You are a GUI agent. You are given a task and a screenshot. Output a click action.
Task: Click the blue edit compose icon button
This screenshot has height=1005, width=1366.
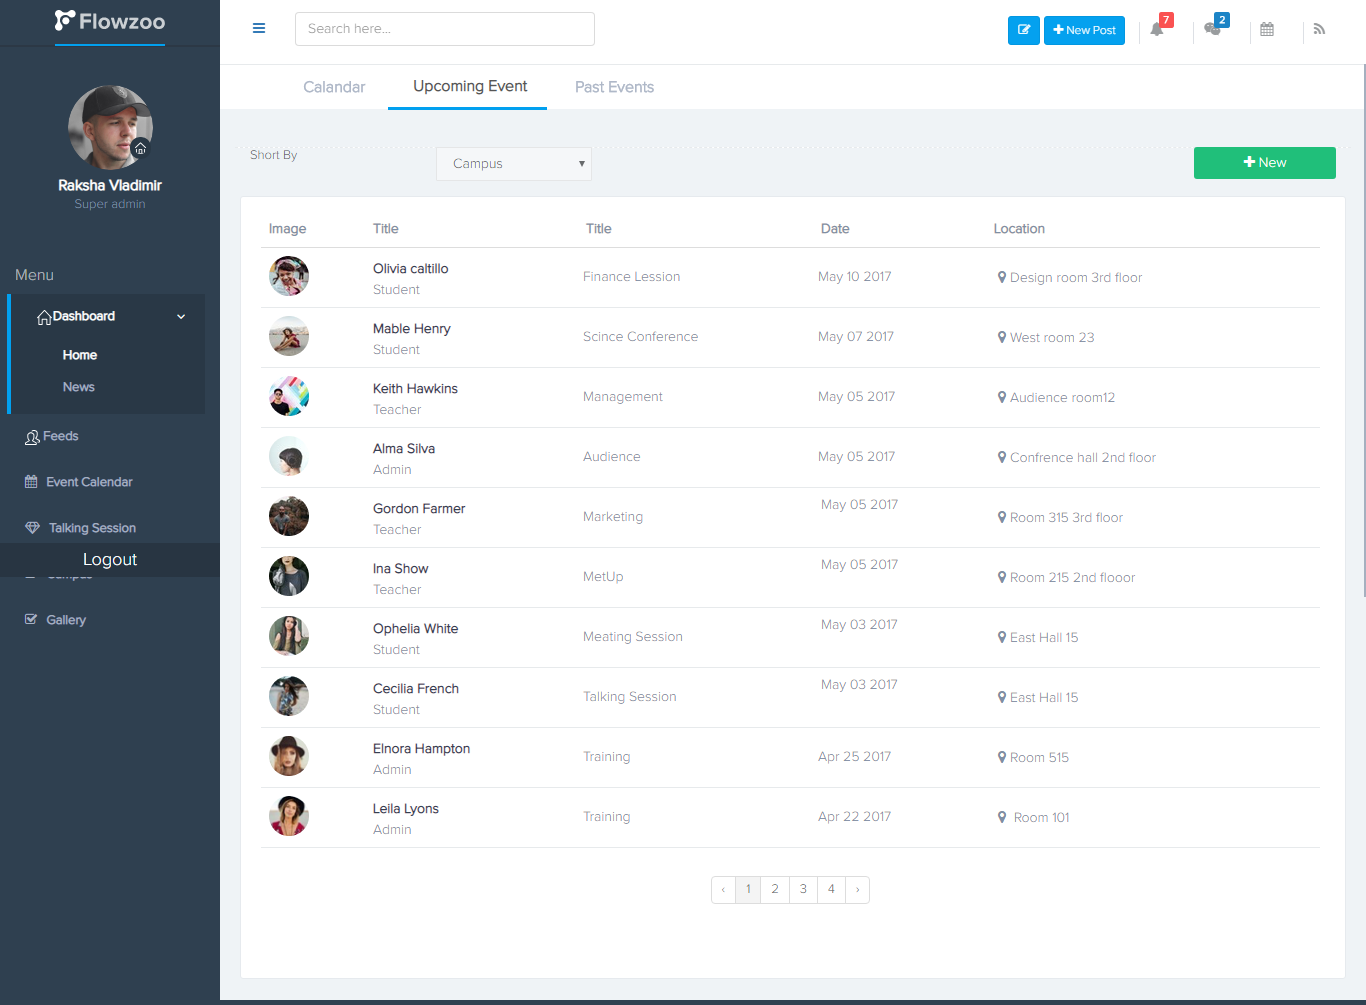[1024, 30]
